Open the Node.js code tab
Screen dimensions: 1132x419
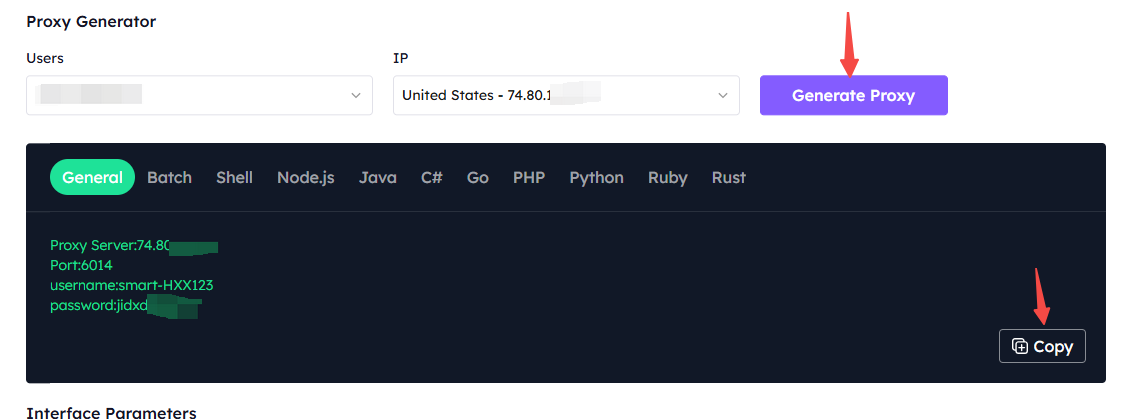coord(306,177)
